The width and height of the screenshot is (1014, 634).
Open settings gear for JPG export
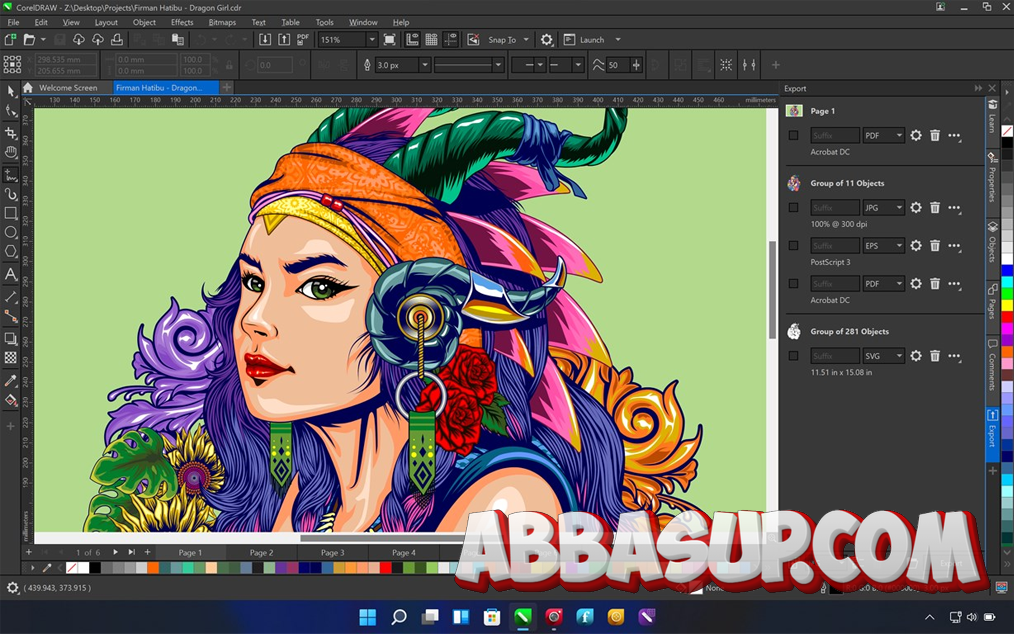[x=916, y=207]
